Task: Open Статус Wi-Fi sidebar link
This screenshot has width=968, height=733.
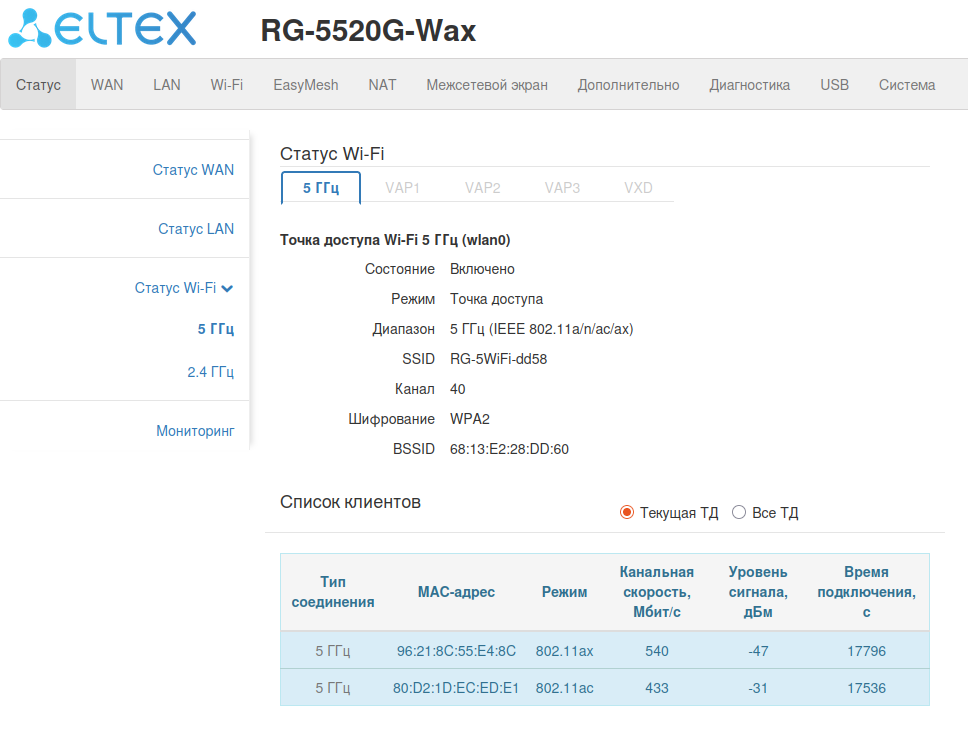Action: point(175,288)
